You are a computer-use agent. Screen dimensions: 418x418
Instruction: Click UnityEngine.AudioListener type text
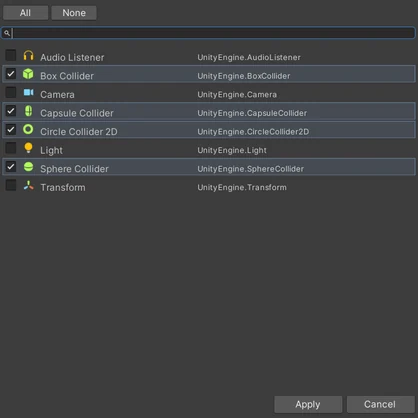[x=249, y=57]
